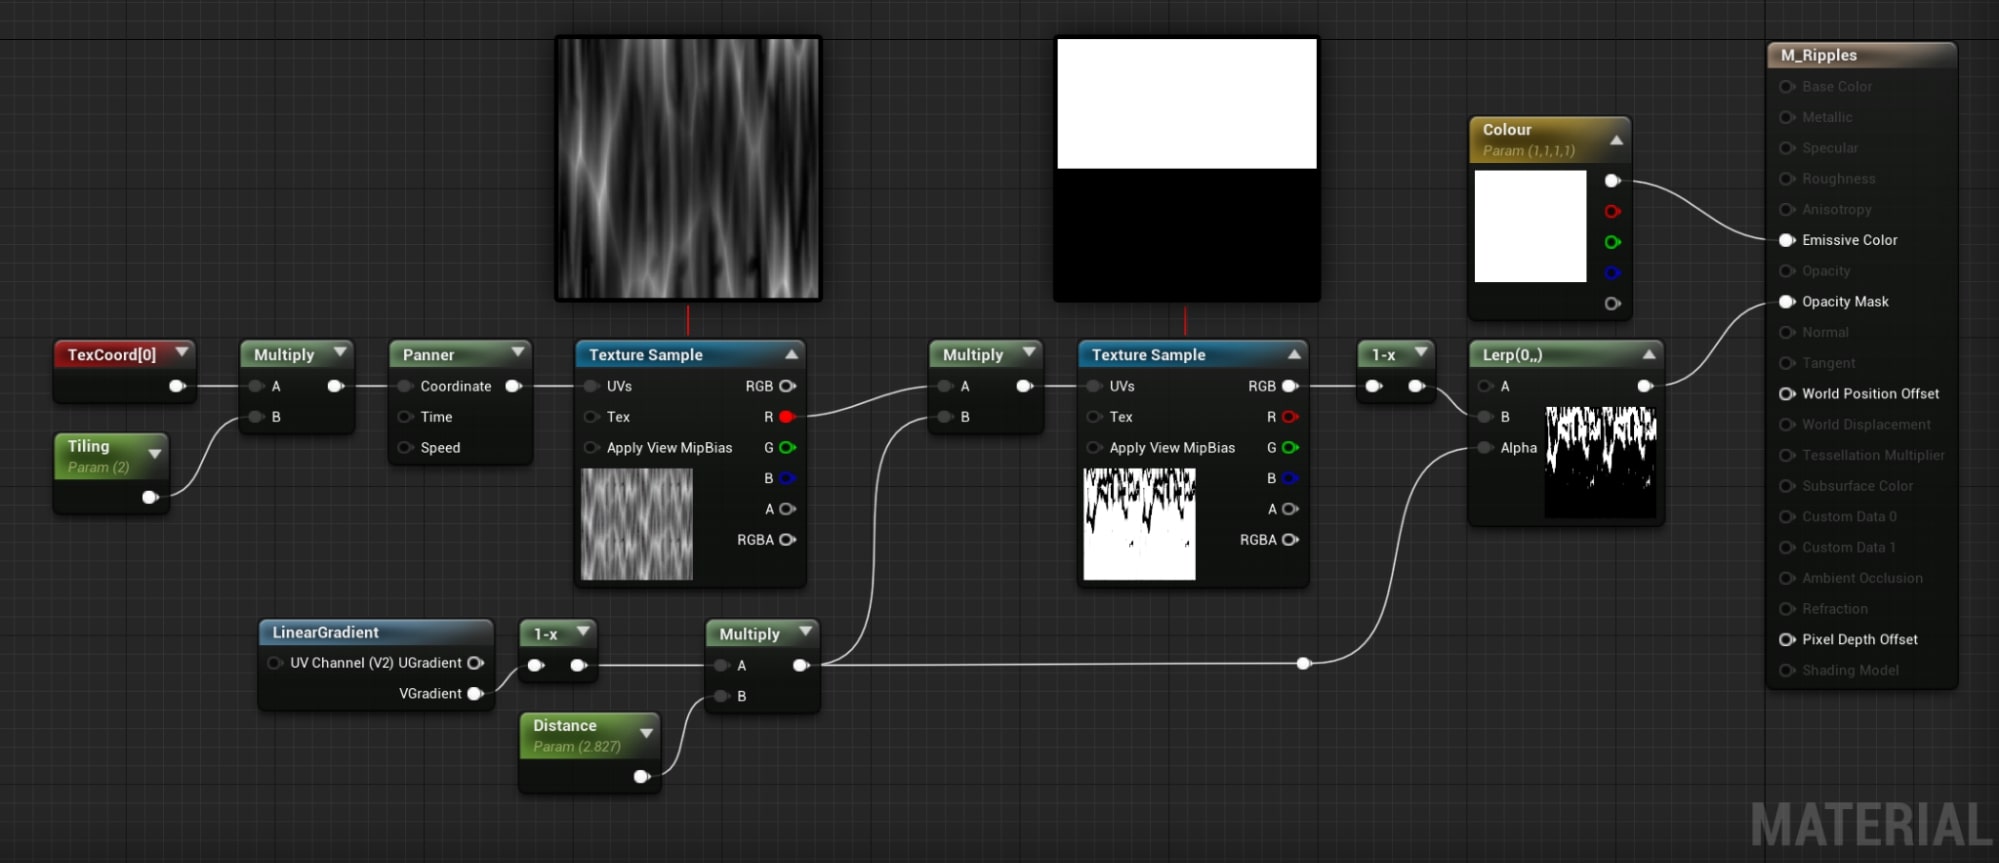Click the Base Color pin on M_Ripples

click(x=1787, y=87)
